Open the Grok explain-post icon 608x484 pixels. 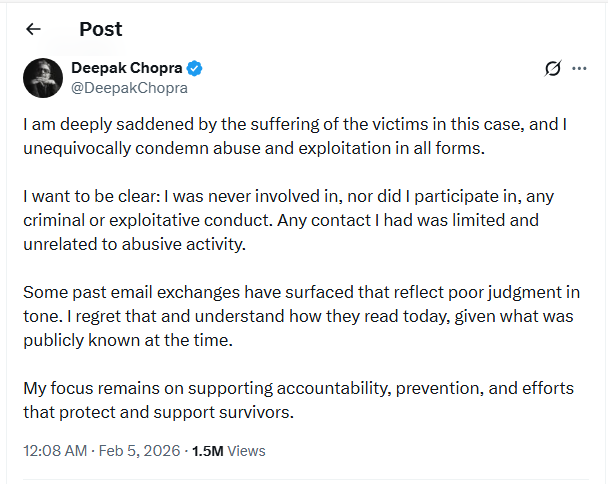coord(552,69)
